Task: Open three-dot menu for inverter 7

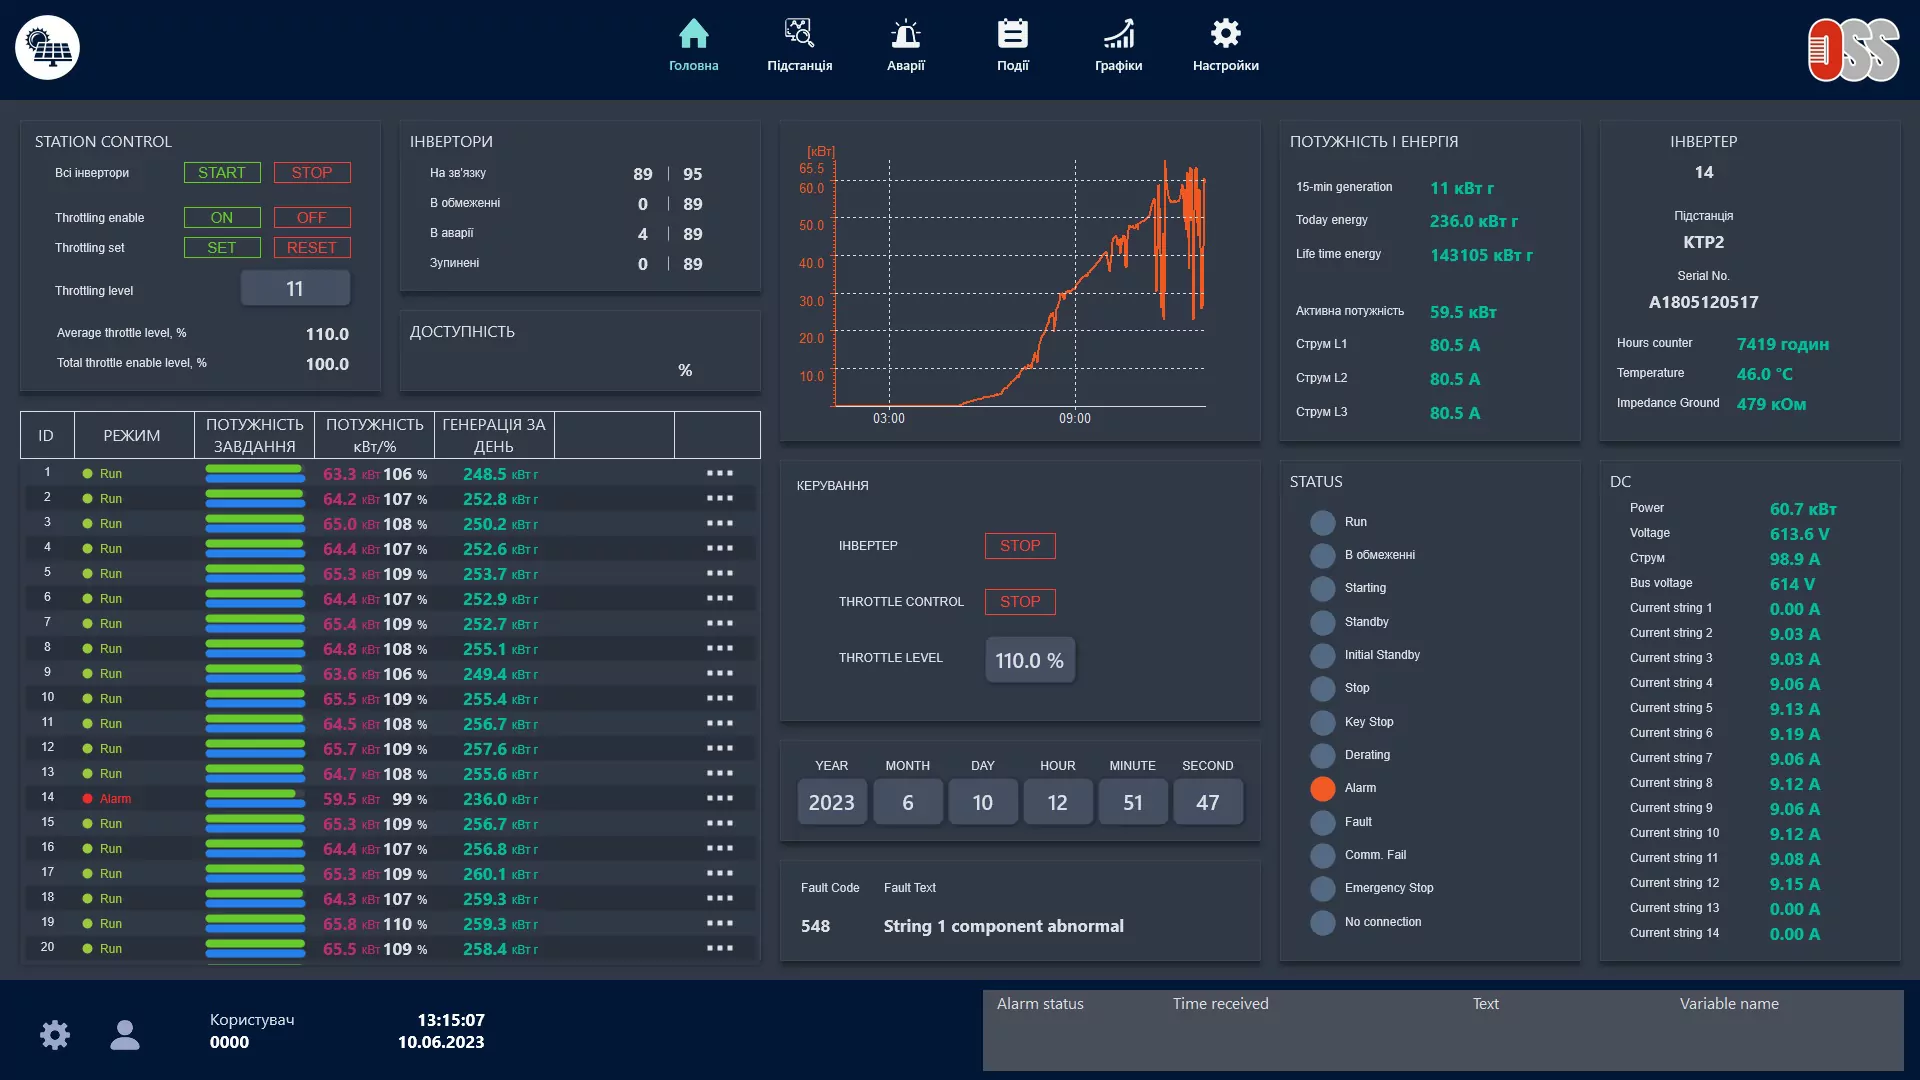Action: pos(719,623)
